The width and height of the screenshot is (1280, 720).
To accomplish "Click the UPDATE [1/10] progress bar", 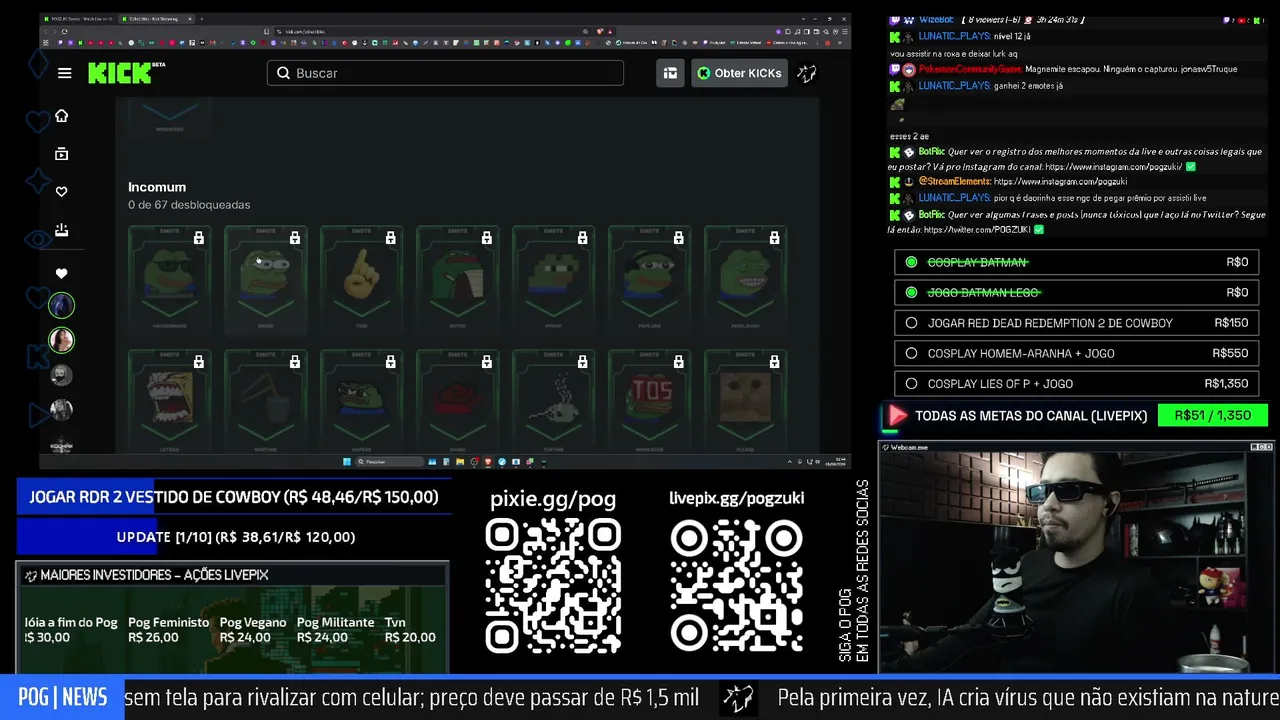I will tap(233, 537).
